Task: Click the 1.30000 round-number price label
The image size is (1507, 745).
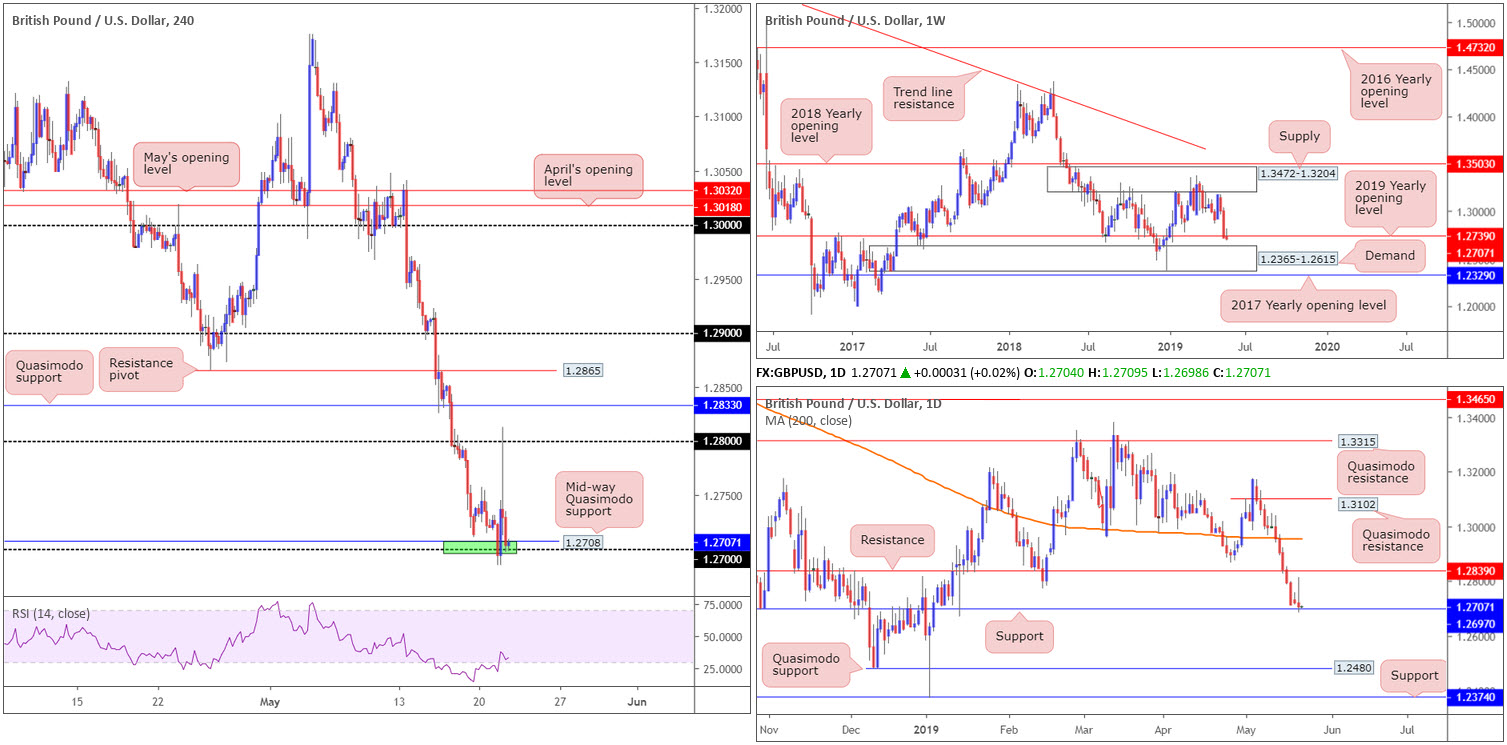Action: tap(720, 226)
